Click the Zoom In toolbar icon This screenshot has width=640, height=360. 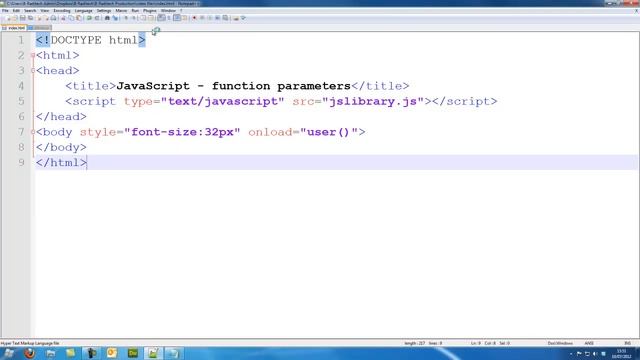(x=126, y=18)
